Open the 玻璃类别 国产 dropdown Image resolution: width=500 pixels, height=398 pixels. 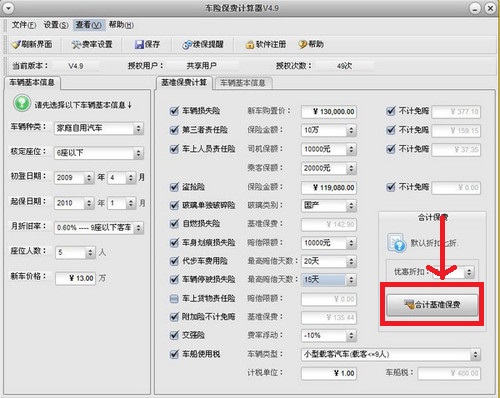click(329, 206)
